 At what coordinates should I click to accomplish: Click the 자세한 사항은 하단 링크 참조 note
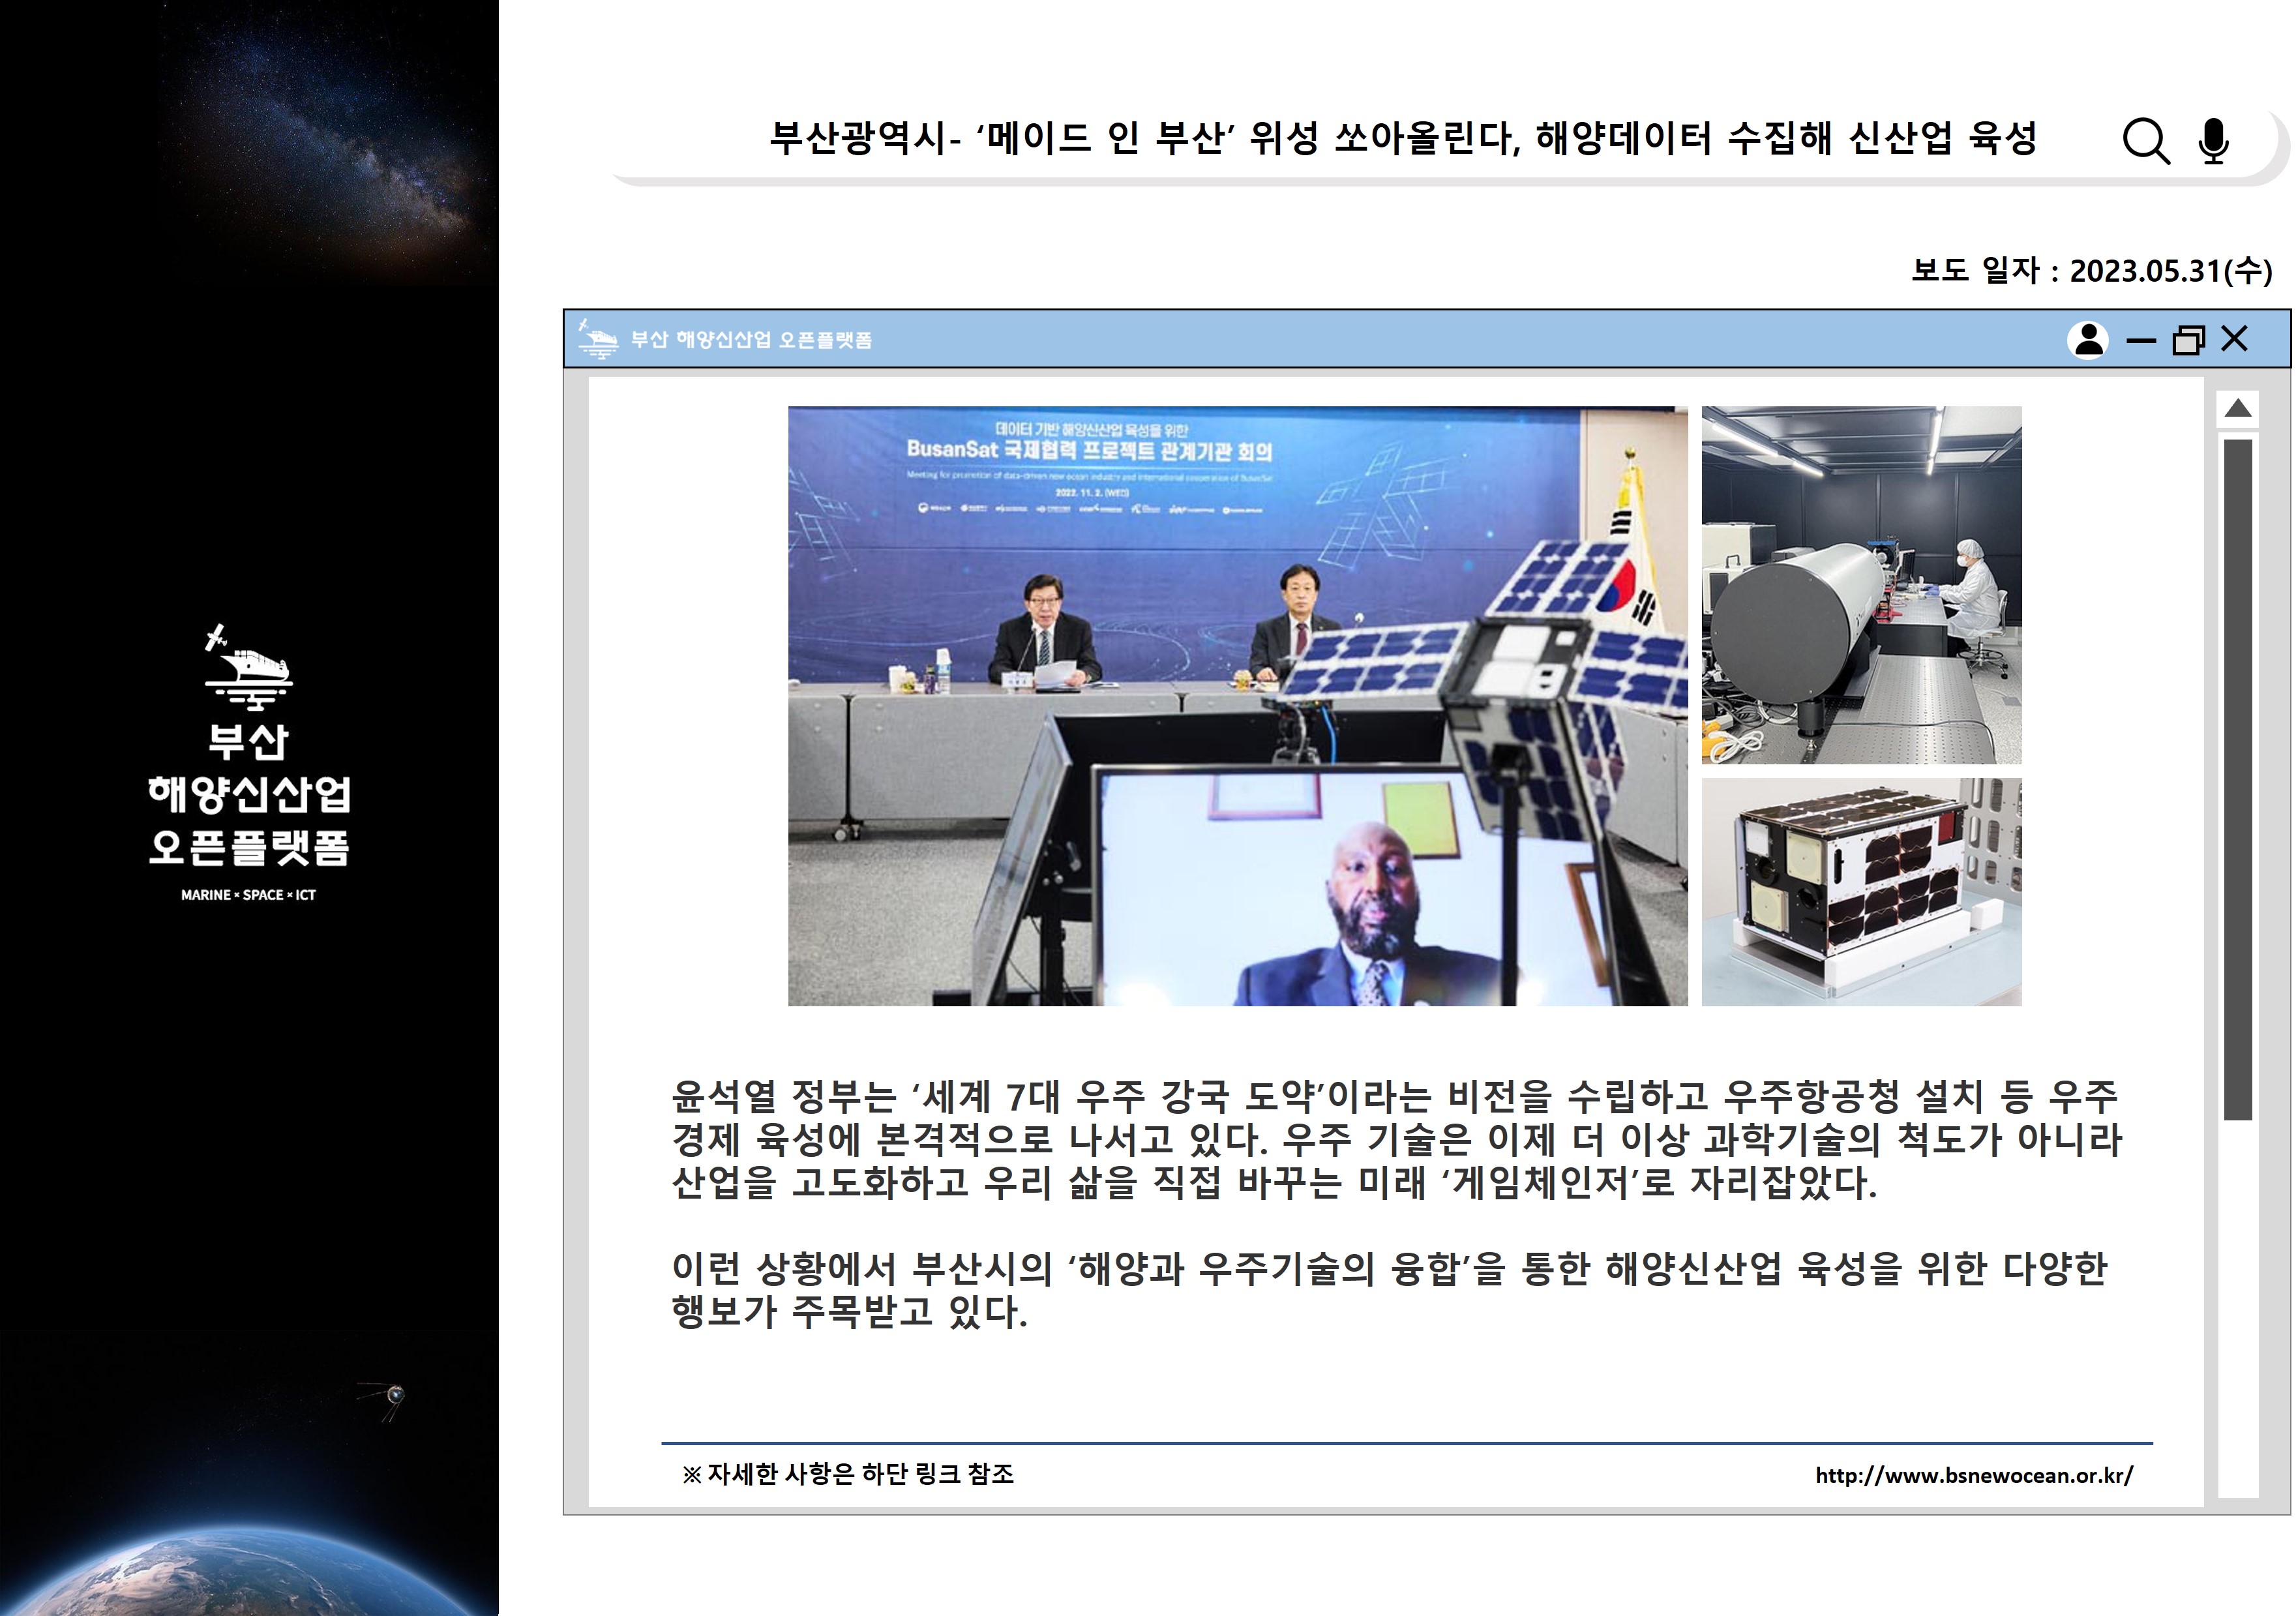click(x=847, y=1475)
